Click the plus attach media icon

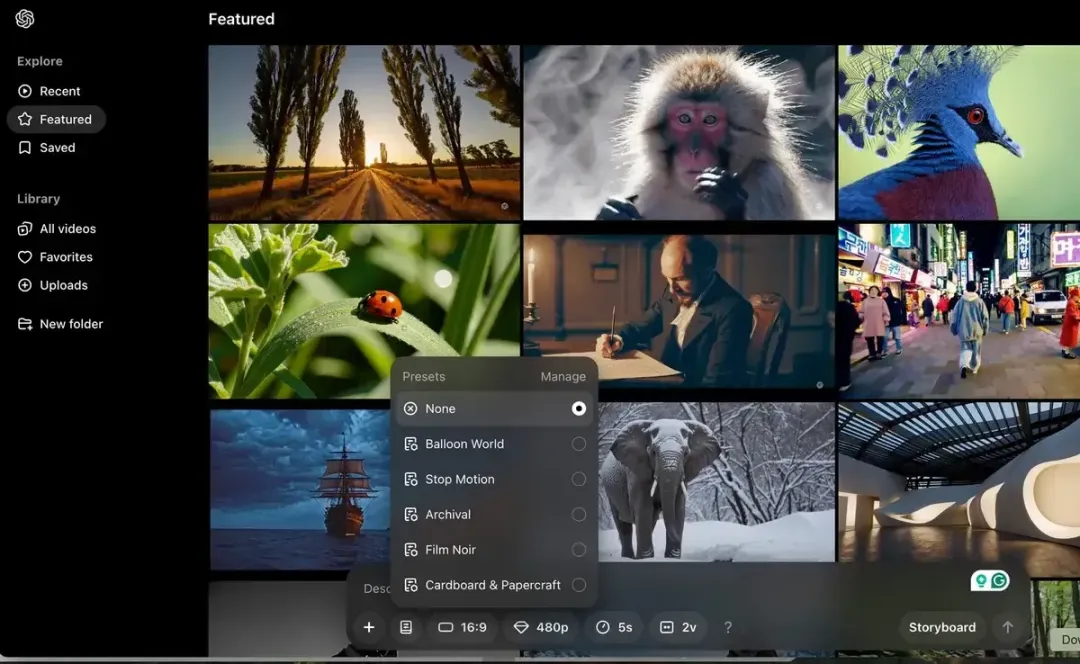(x=369, y=627)
